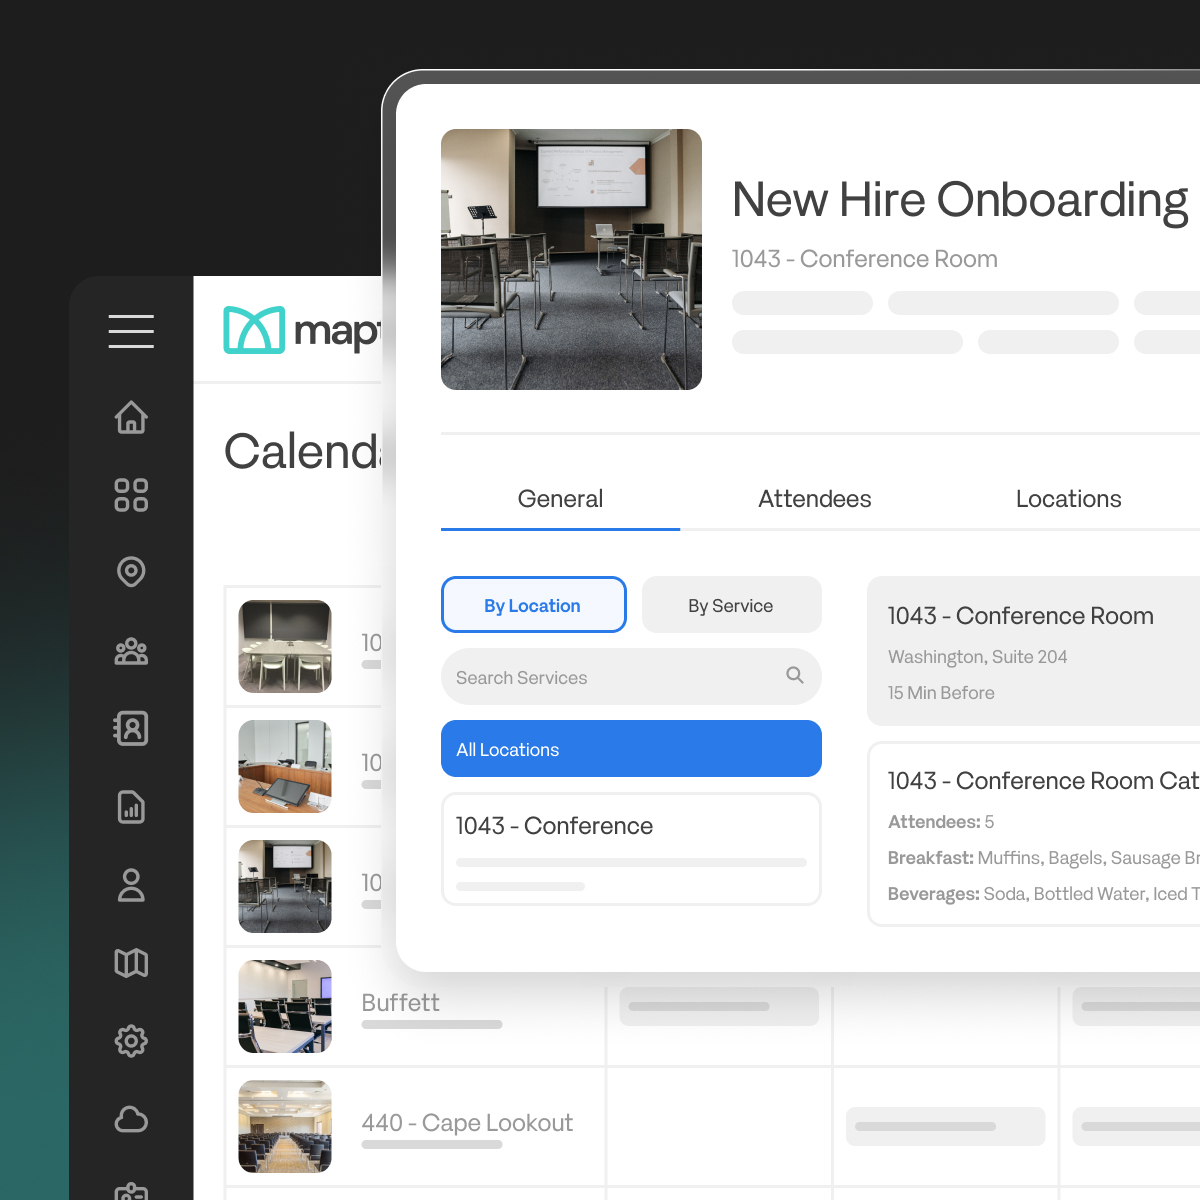Open the user profile icon
Viewport: 1200px width, 1200px height.
click(131, 885)
